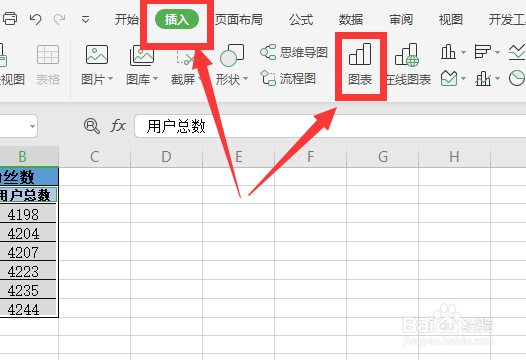Image resolution: width=526 pixels, height=360 pixels.
Task: Expand the 图片 dropdown arrow
Action: [110, 79]
